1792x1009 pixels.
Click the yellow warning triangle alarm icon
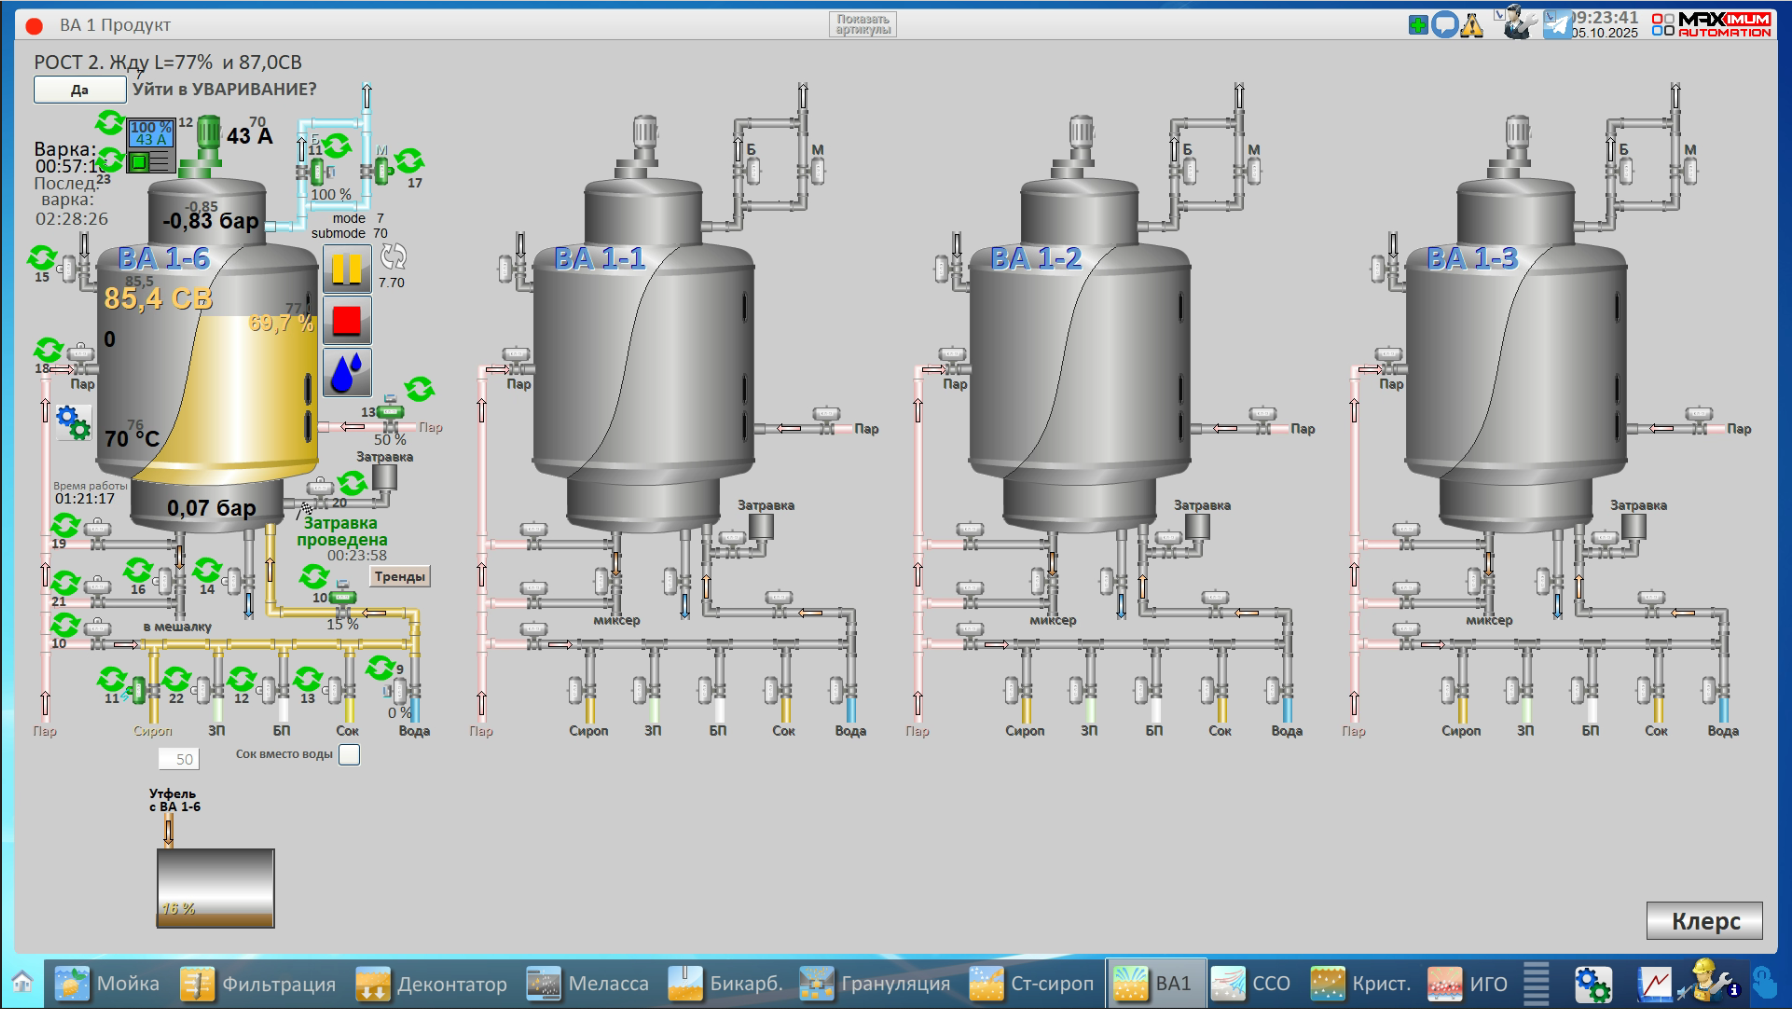[1471, 25]
